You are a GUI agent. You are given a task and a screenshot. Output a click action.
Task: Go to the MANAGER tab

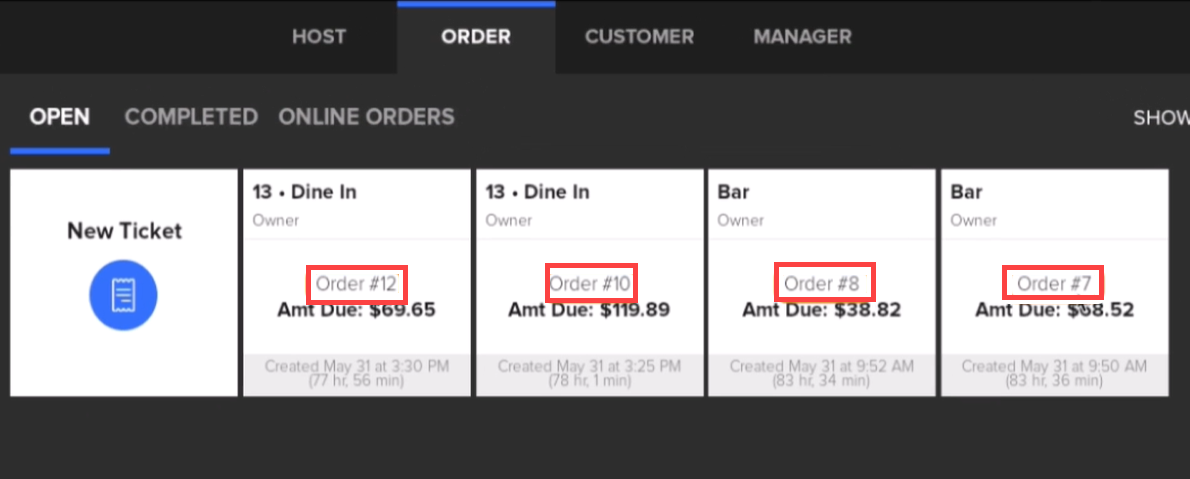pyautogui.click(x=802, y=37)
